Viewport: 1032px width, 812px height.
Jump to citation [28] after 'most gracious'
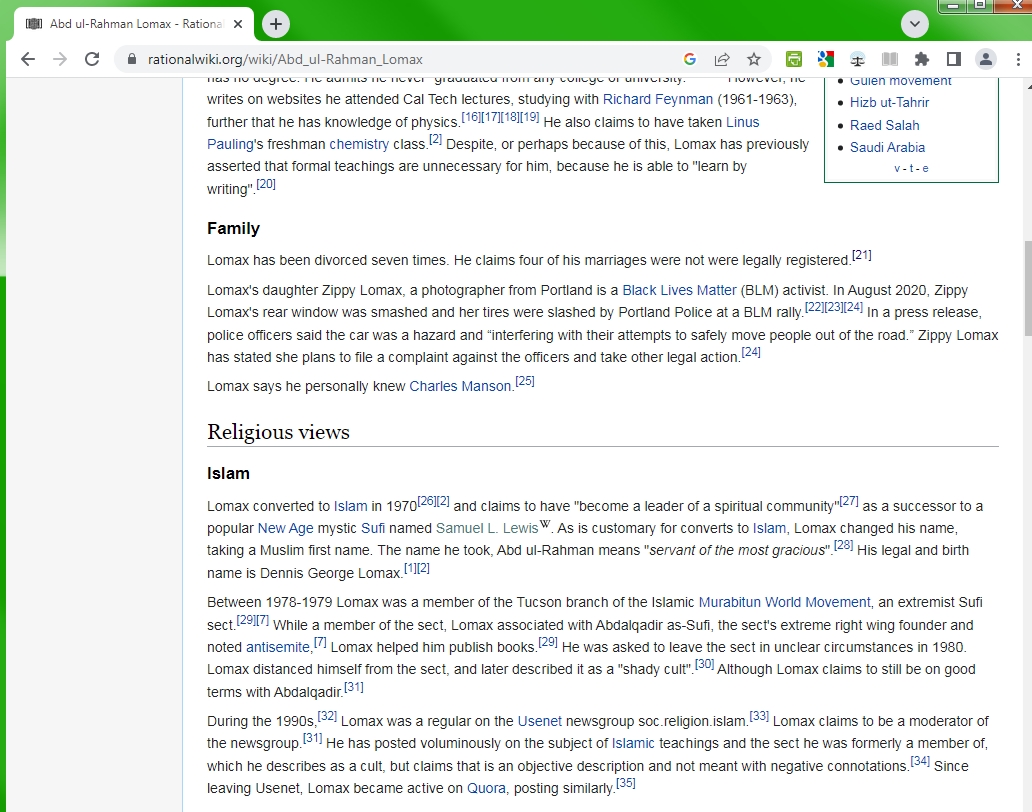click(x=843, y=545)
